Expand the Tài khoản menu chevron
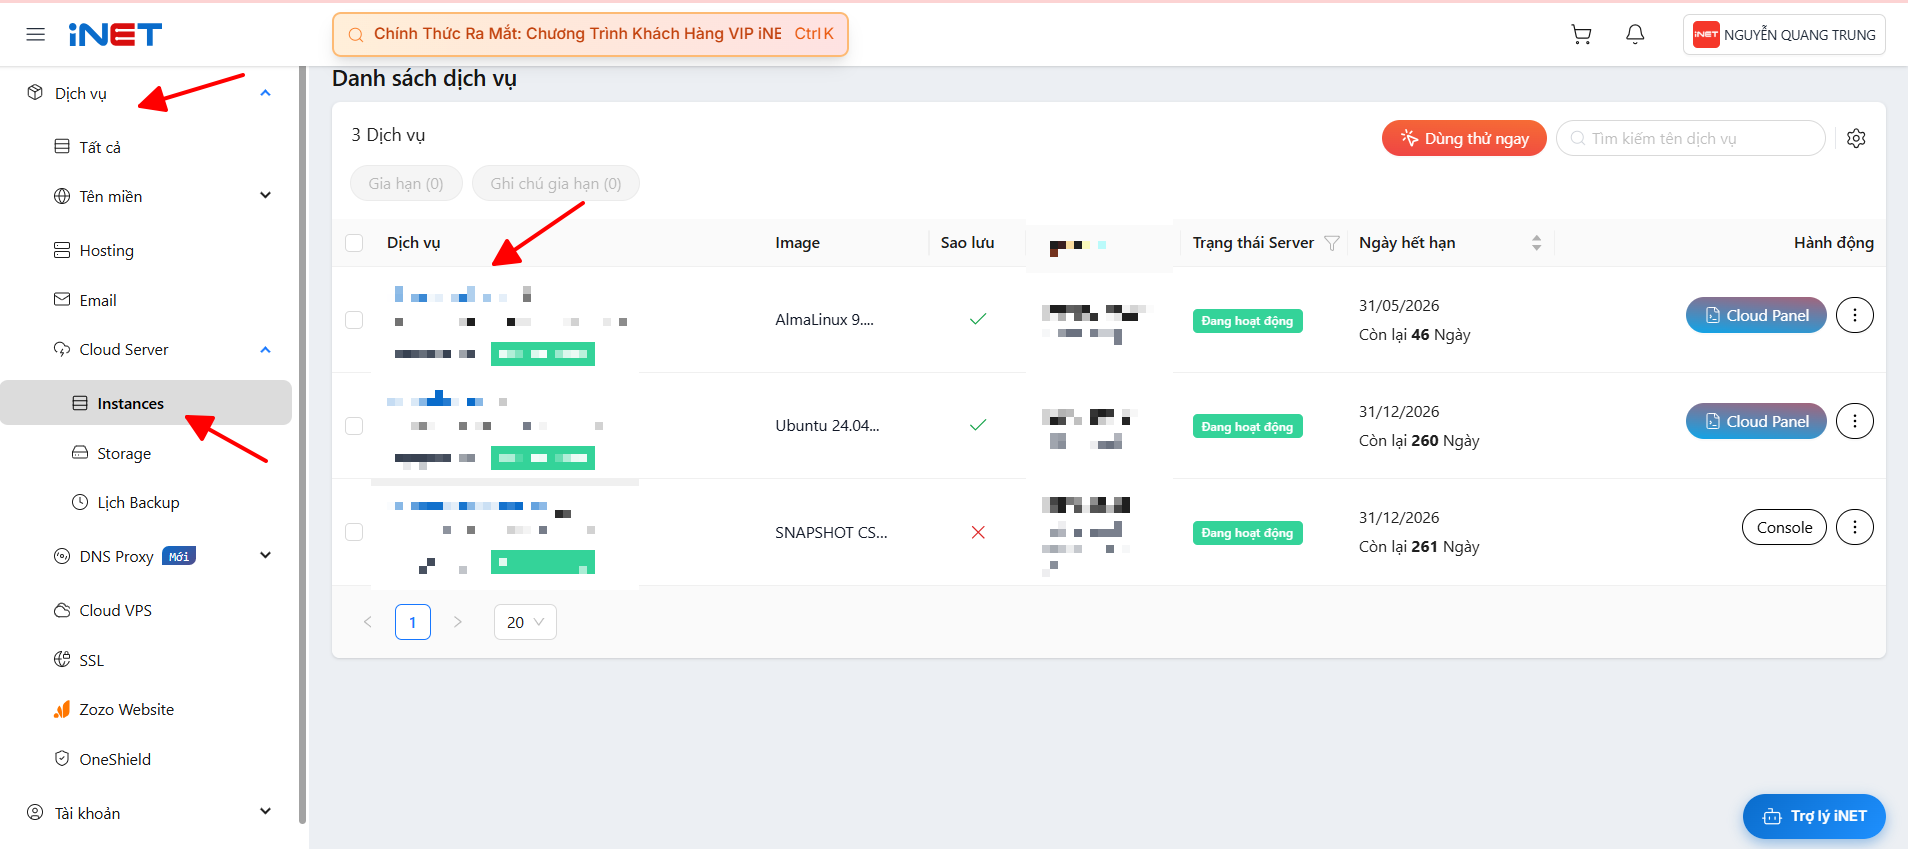The height and width of the screenshot is (849, 1908). [x=265, y=812]
